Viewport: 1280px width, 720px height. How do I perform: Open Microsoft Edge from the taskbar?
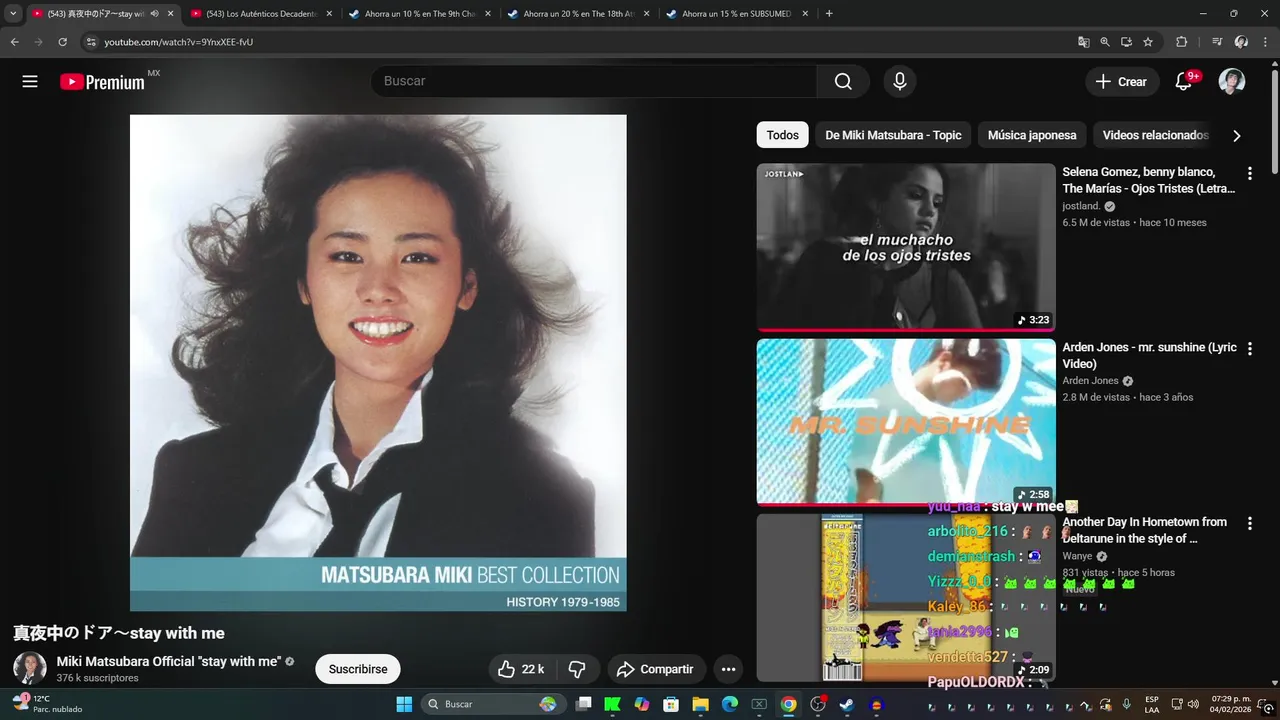730,704
